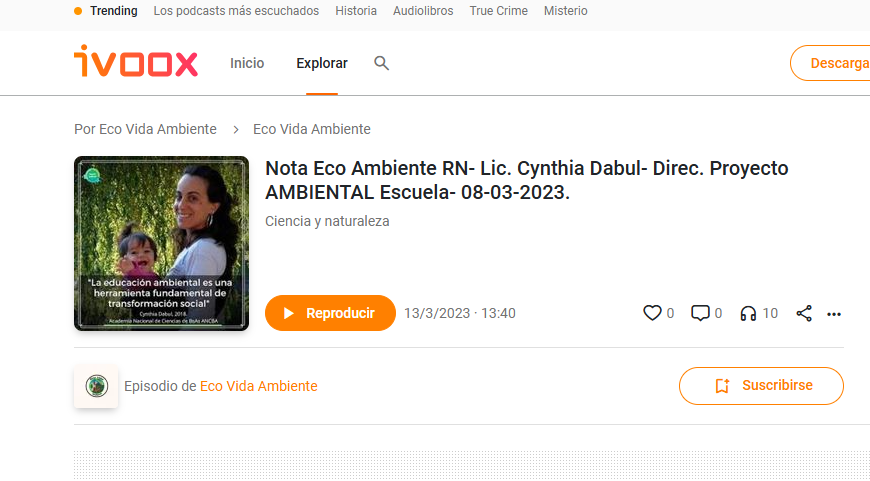Open the search magnifier icon

381,63
